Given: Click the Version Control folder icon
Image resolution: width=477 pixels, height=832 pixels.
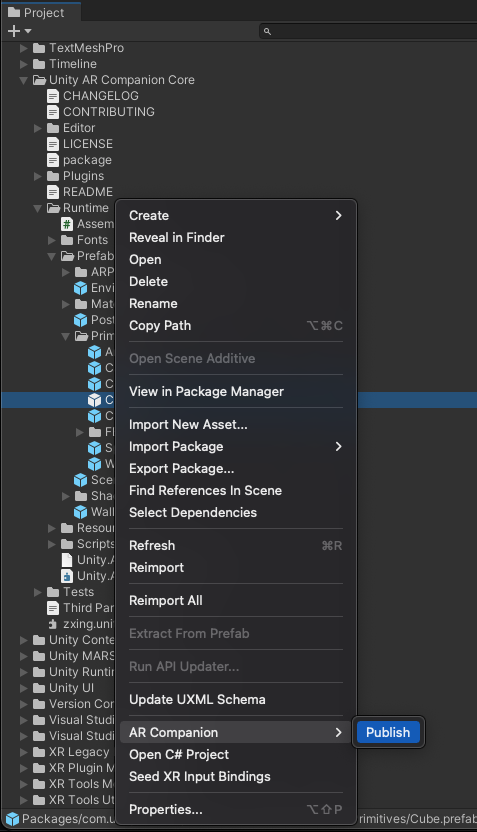Looking at the screenshot, I should (39, 704).
